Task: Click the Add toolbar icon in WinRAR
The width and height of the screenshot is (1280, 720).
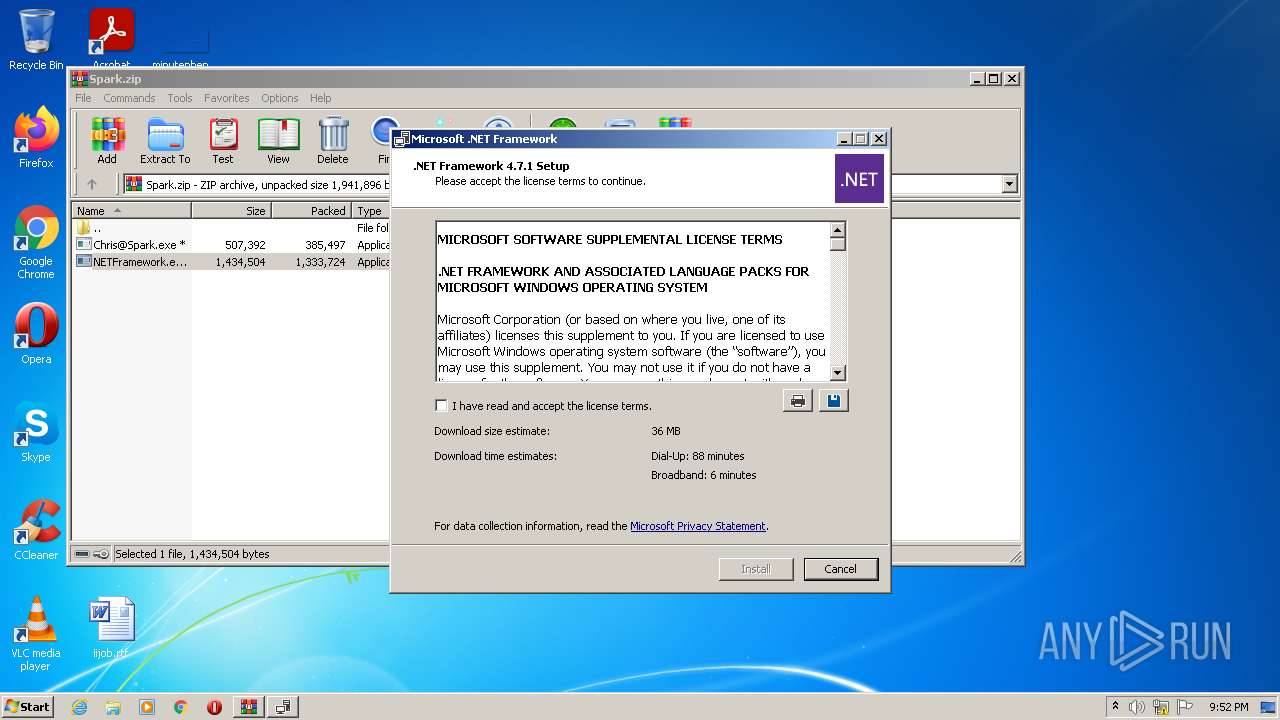Action: [x=107, y=140]
